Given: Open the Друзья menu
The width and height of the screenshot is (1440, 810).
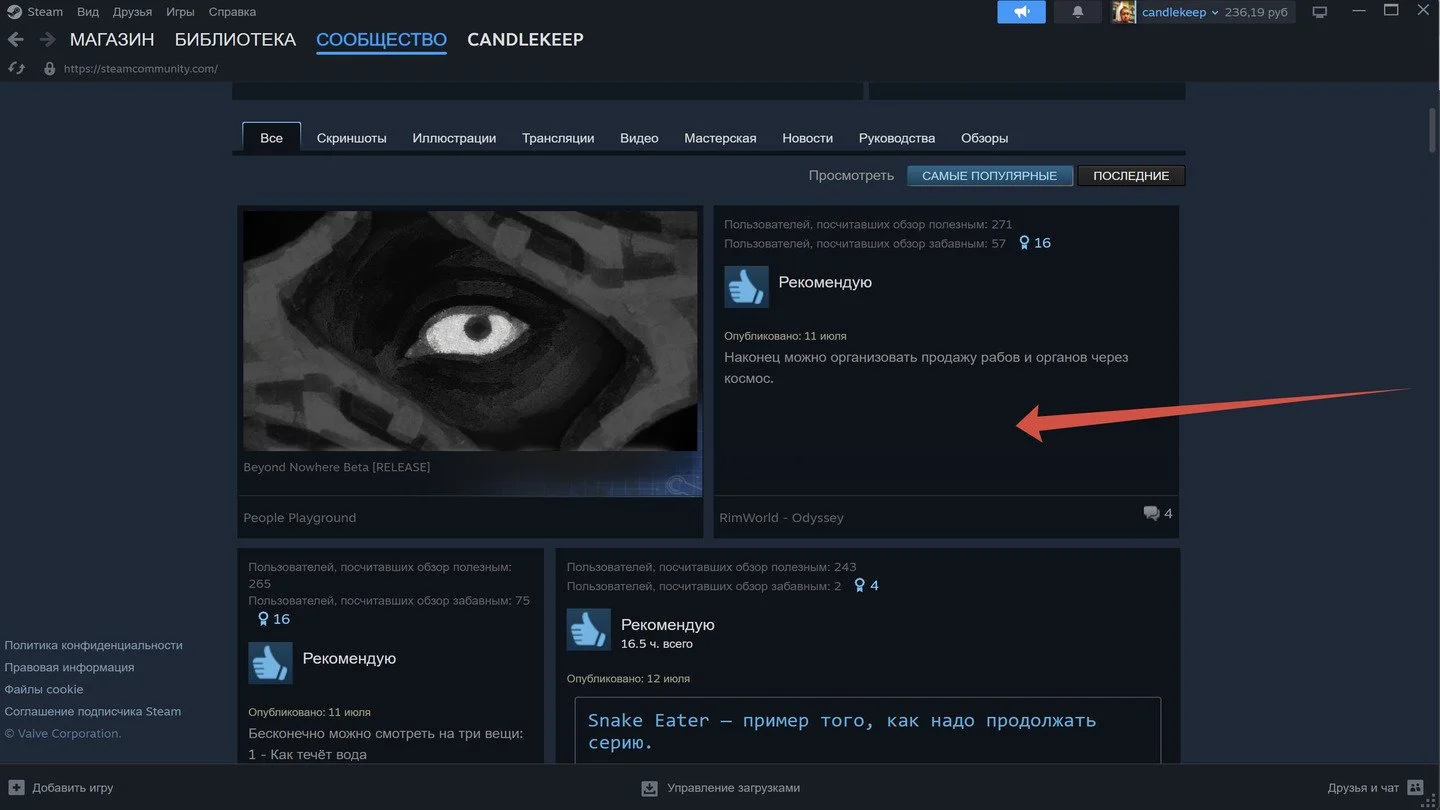Looking at the screenshot, I should [x=132, y=12].
